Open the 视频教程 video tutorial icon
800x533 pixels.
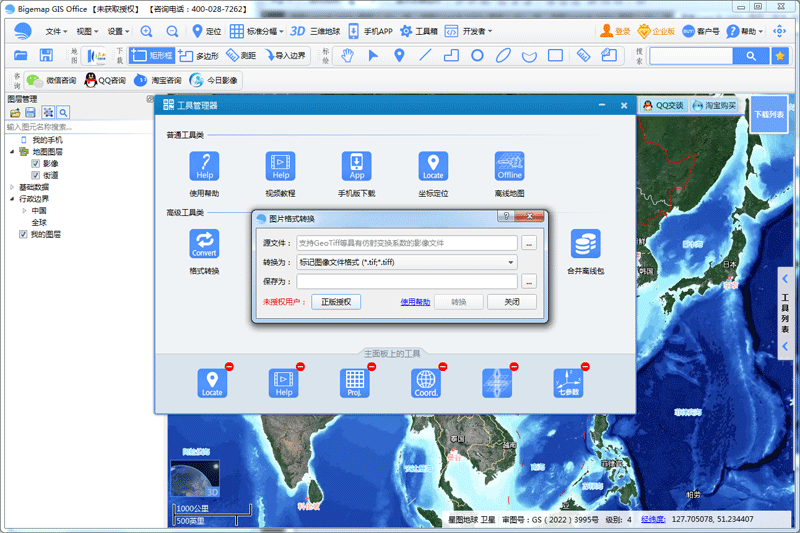(x=280, y=166)
